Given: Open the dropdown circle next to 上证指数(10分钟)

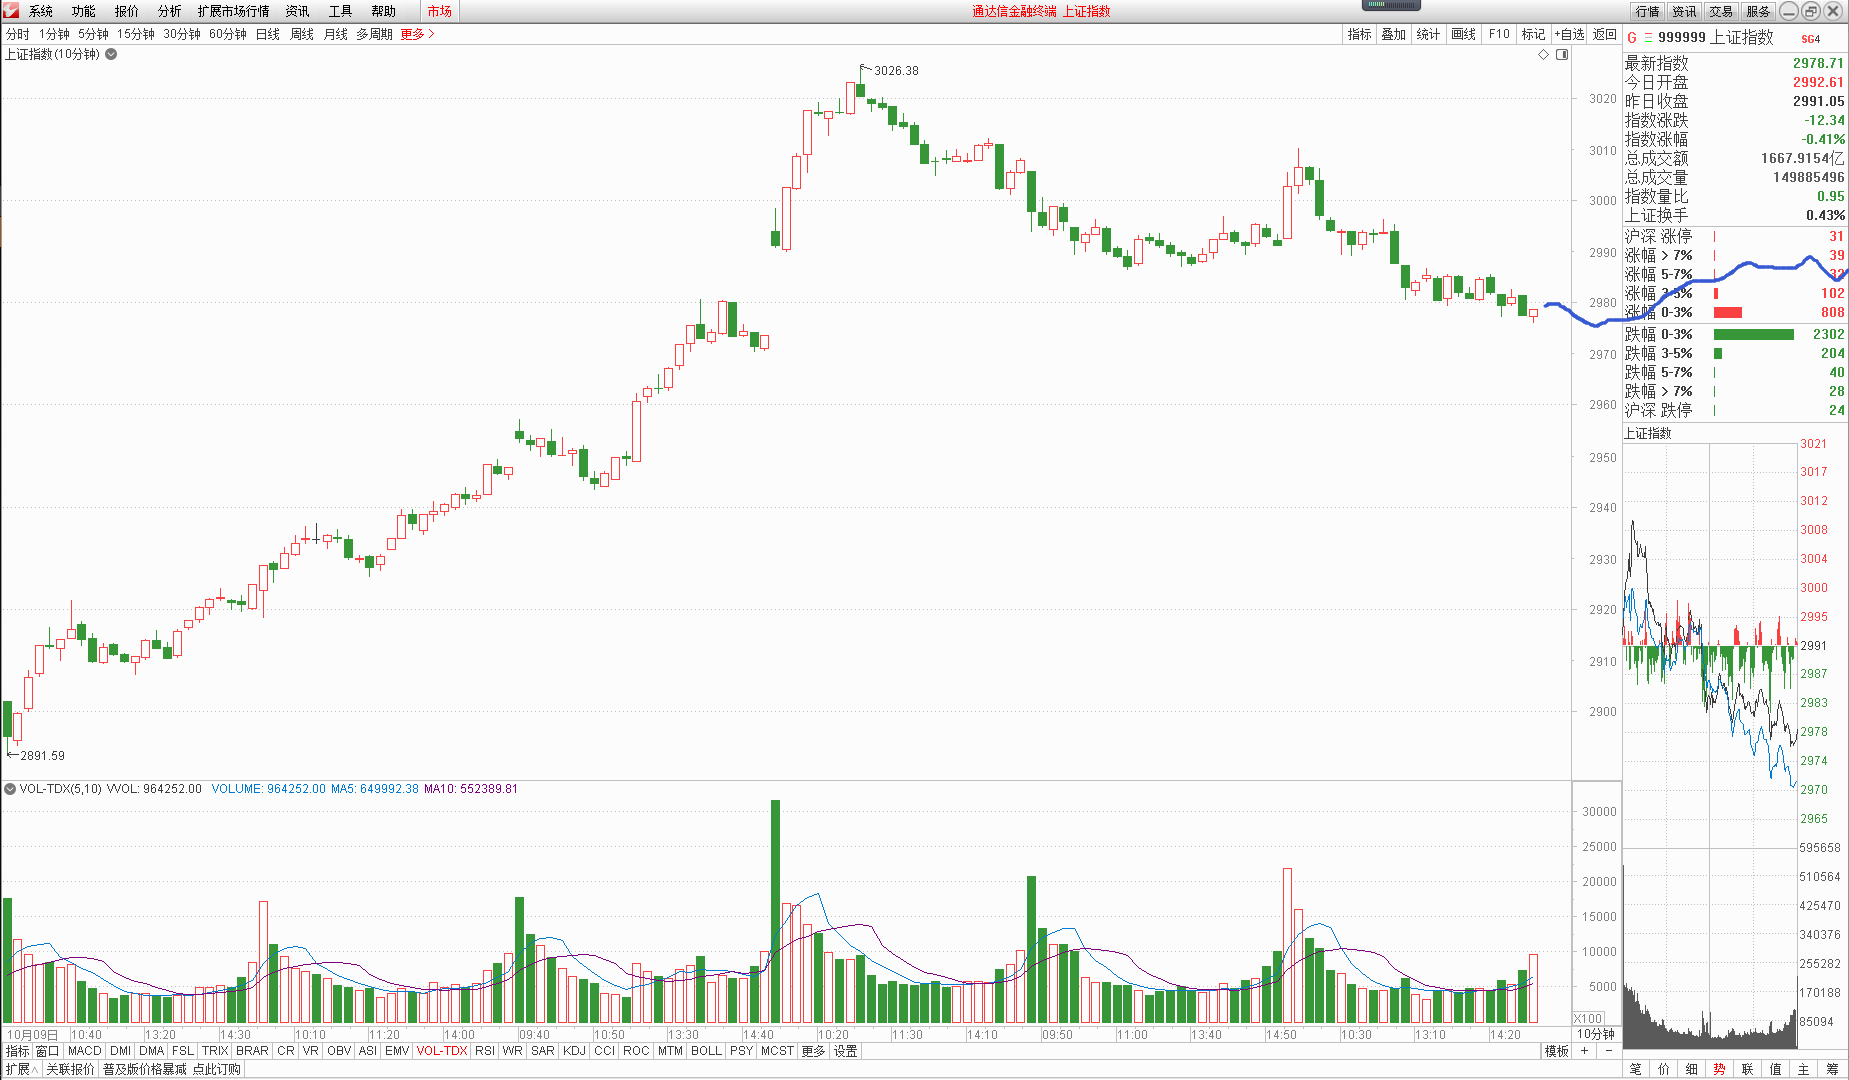Looking at the screenshot, I should pyautogui.click(x=111, y=55).
